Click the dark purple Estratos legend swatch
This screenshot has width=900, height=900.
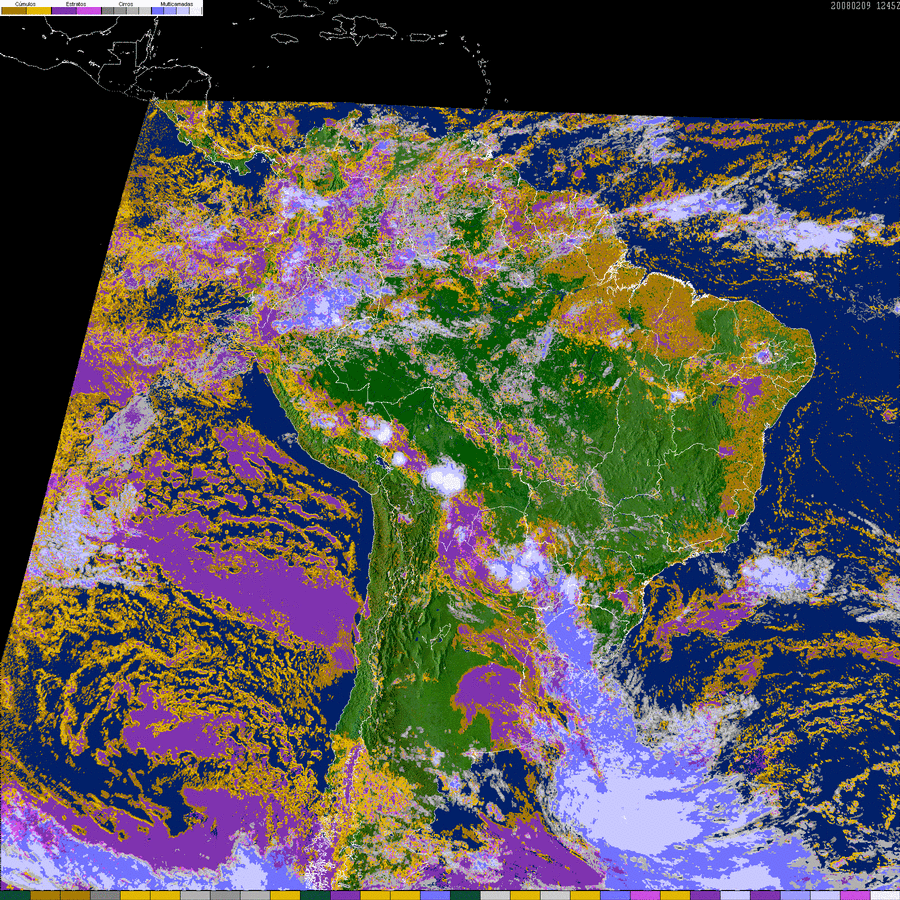[64, 10]
